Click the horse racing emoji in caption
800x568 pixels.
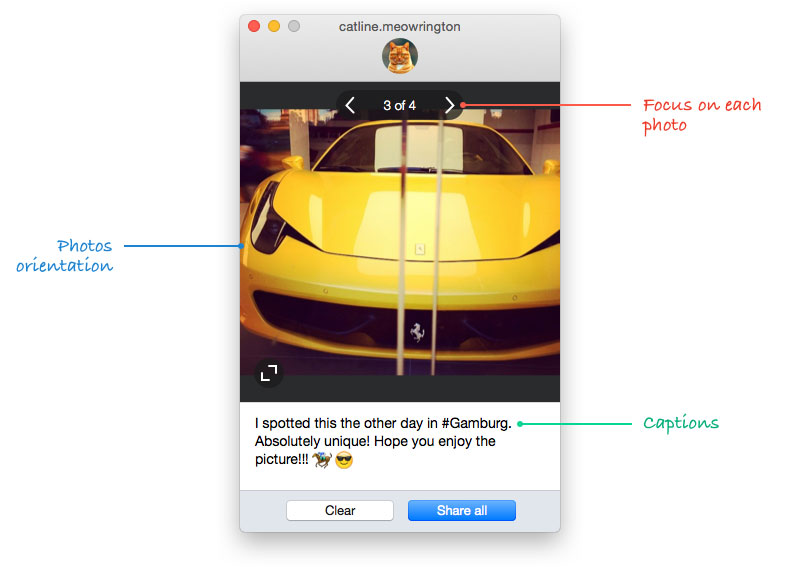coord(322,460)
